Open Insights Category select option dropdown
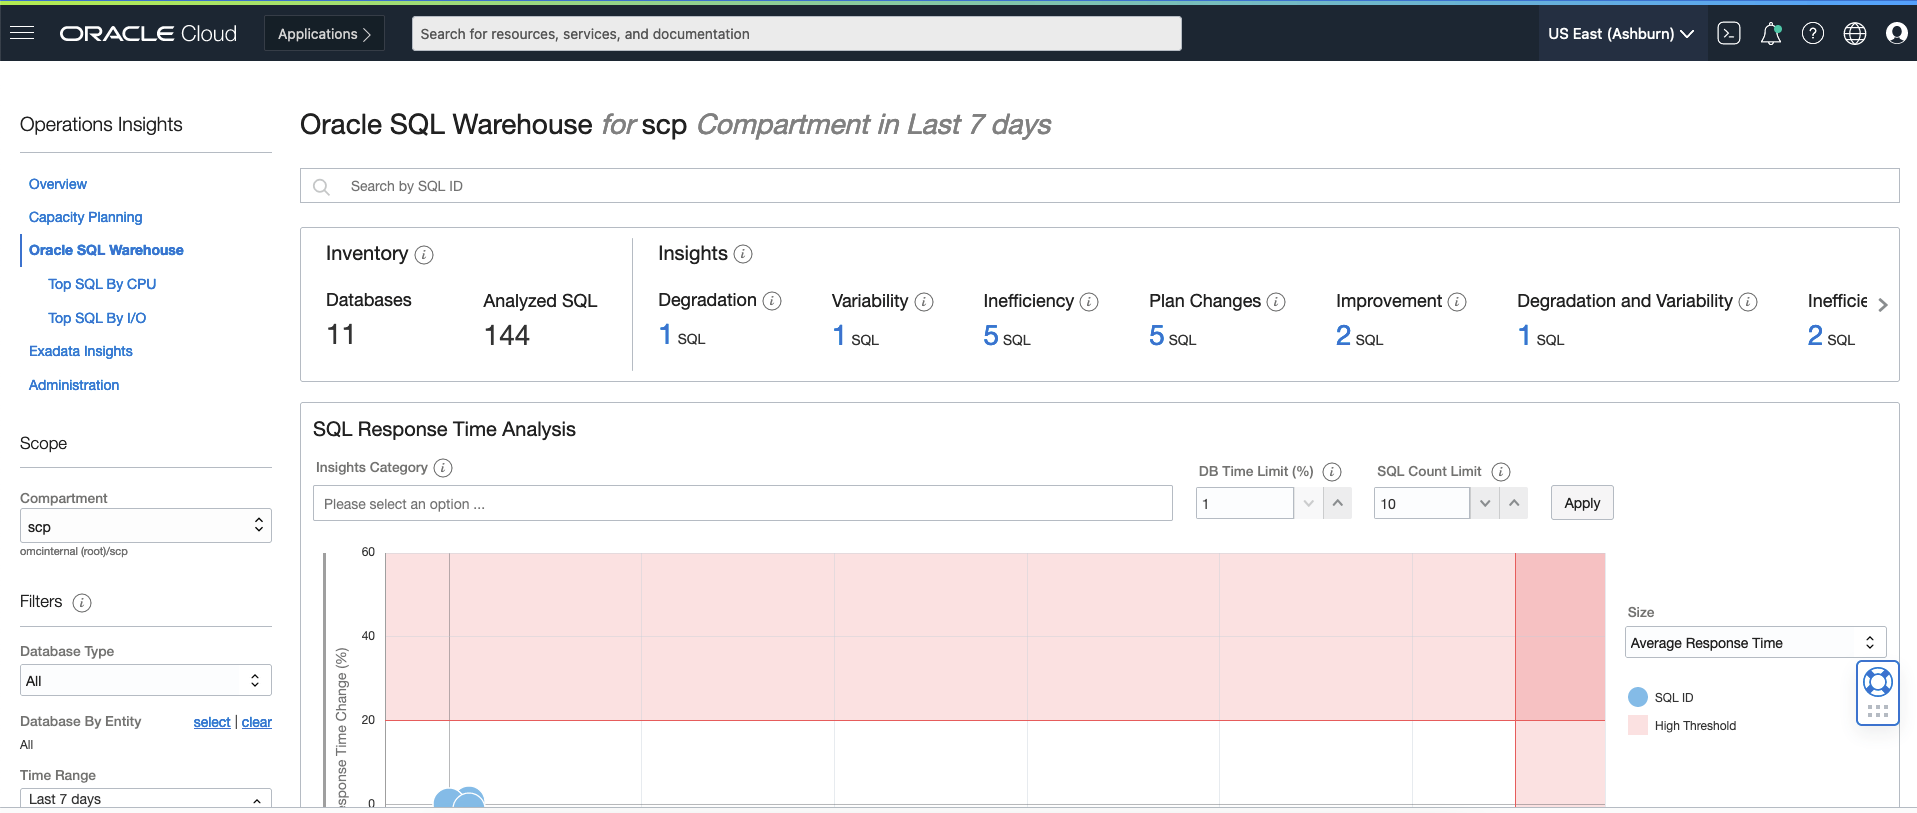This screenshot has width=1917, height=813. pos(742,504)
